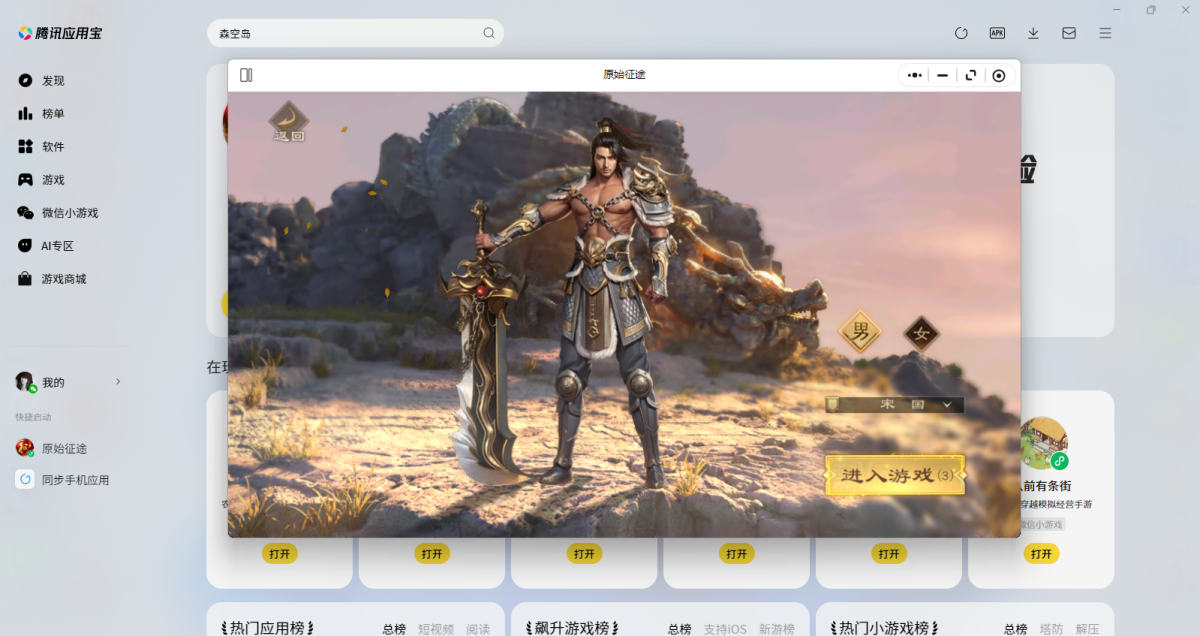Open the downloads arrow icon
This screenshot has height=636, width=1200.
[x=1033, y=33]
